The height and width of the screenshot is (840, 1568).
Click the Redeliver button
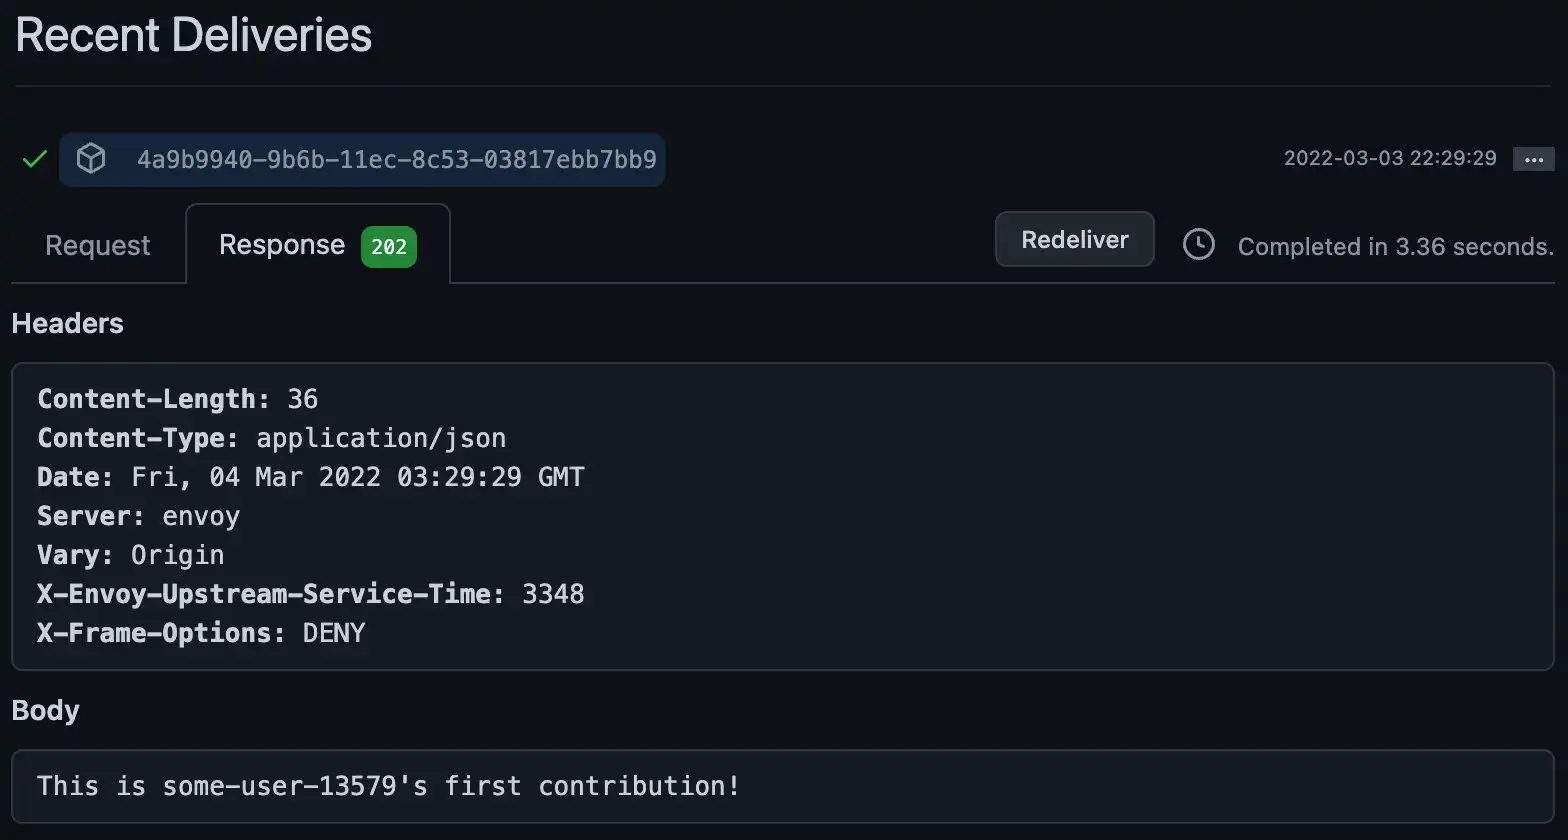point(1074,239)
